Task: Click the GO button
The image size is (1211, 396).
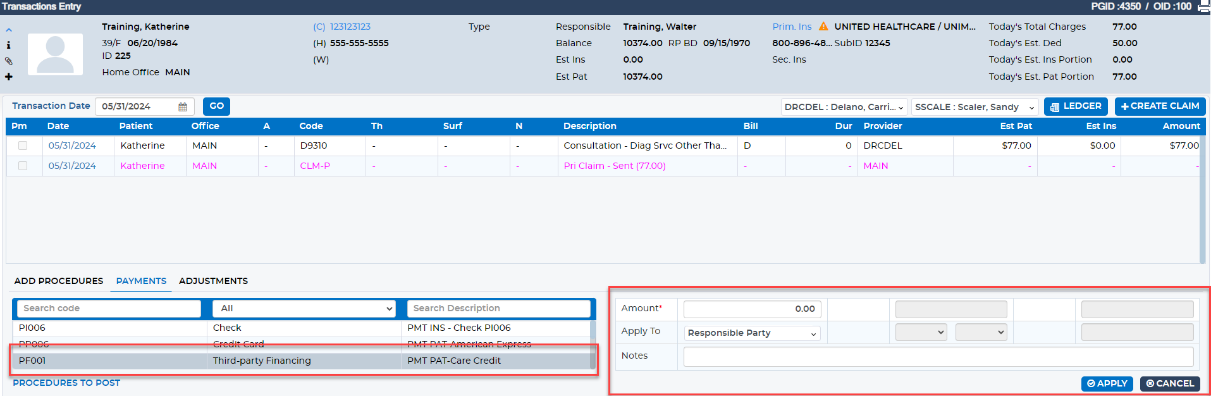Action: [216, 107]
